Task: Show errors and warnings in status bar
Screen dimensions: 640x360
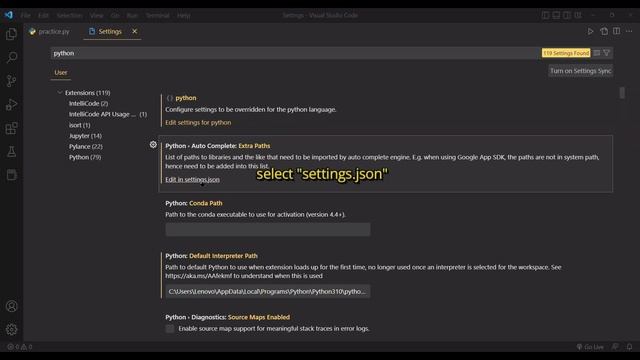Action: coord(20,347)
